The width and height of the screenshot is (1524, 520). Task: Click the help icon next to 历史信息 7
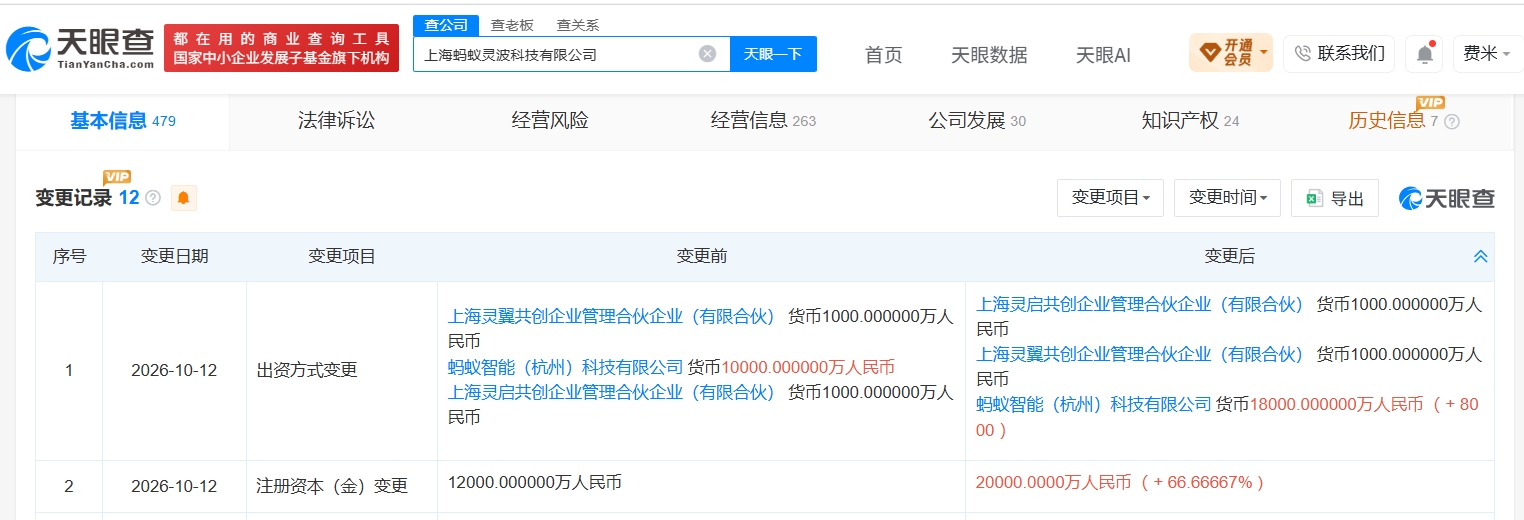coord(1452,121)
